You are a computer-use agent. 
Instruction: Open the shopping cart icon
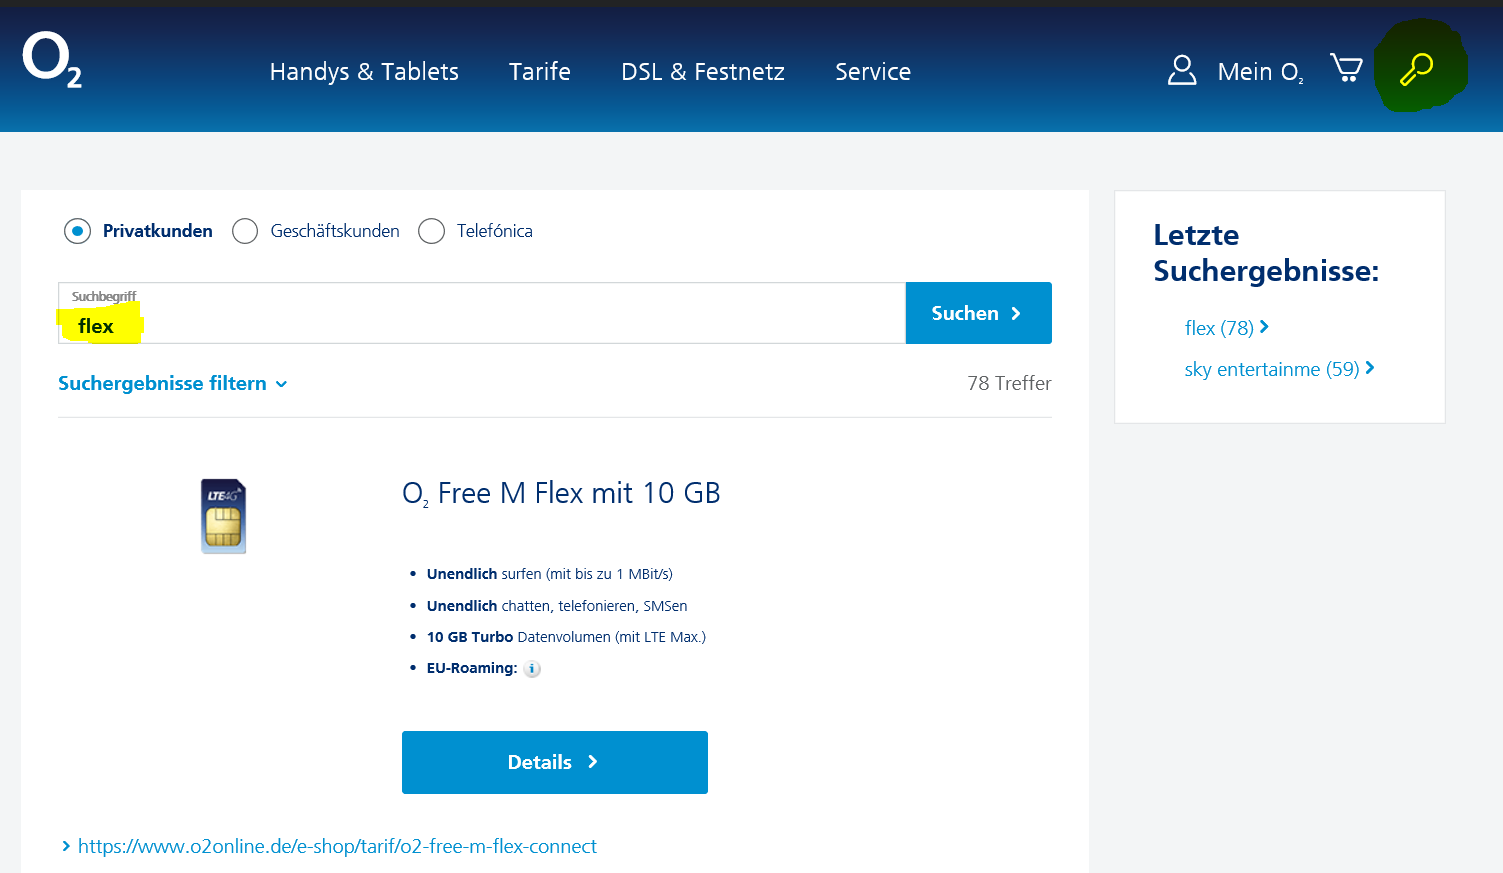coord(1346,68)
